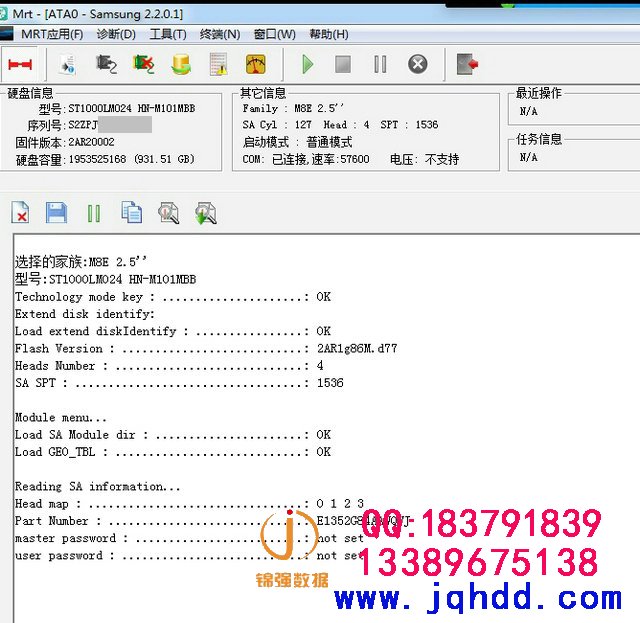Search the log with magnifier icon

[169, 213]
